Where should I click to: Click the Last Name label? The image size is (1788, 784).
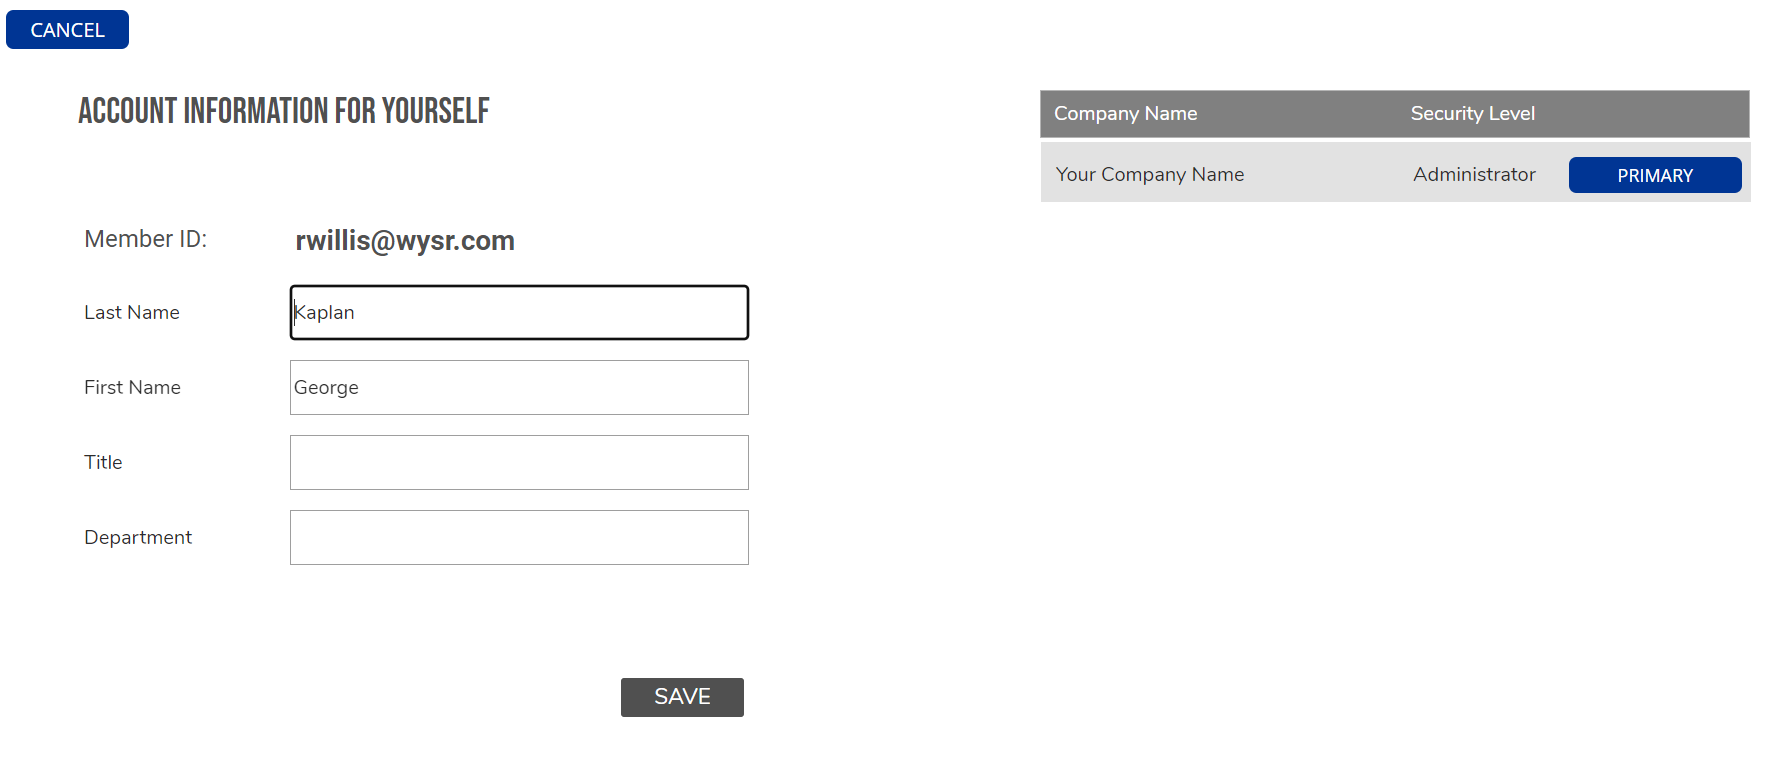click(x=132, y=313)
